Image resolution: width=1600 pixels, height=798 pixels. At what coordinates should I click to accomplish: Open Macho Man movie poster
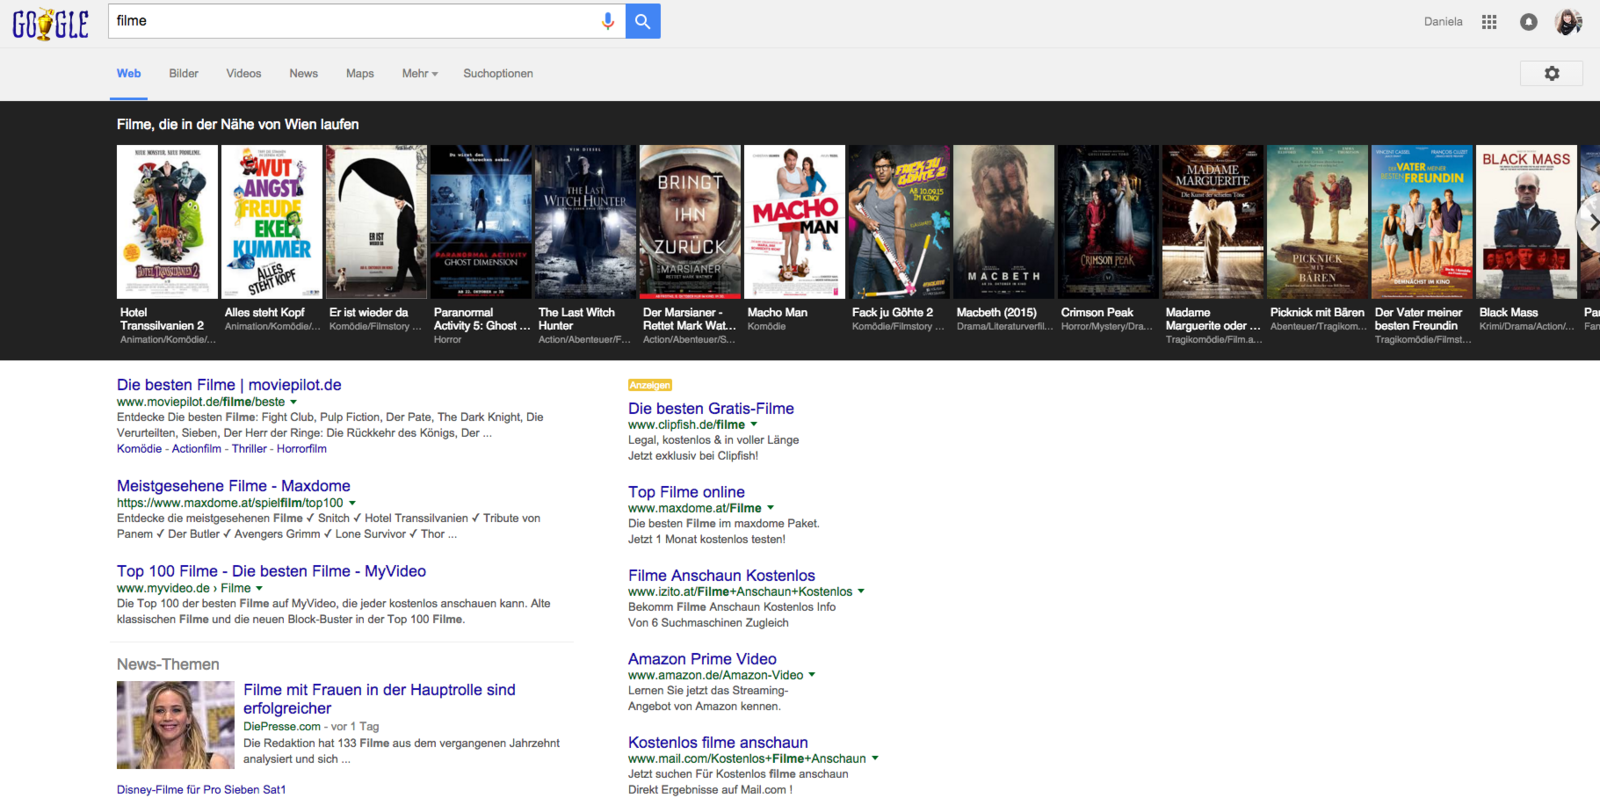click(794, 222)
